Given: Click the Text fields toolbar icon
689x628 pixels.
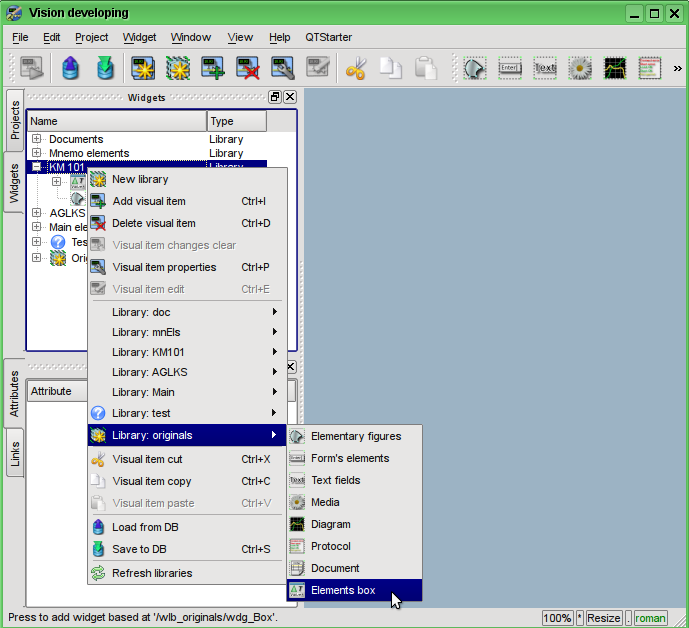Looking at the screenshot, I should 544,69.
